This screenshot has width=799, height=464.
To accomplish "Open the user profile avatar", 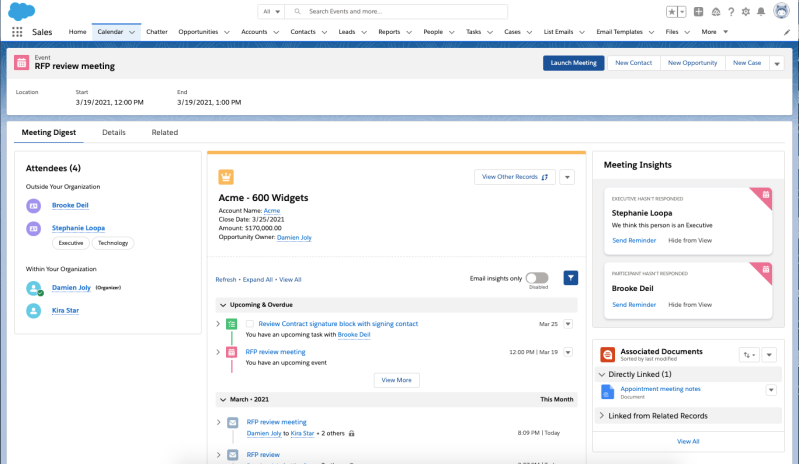I will [781, 11].
